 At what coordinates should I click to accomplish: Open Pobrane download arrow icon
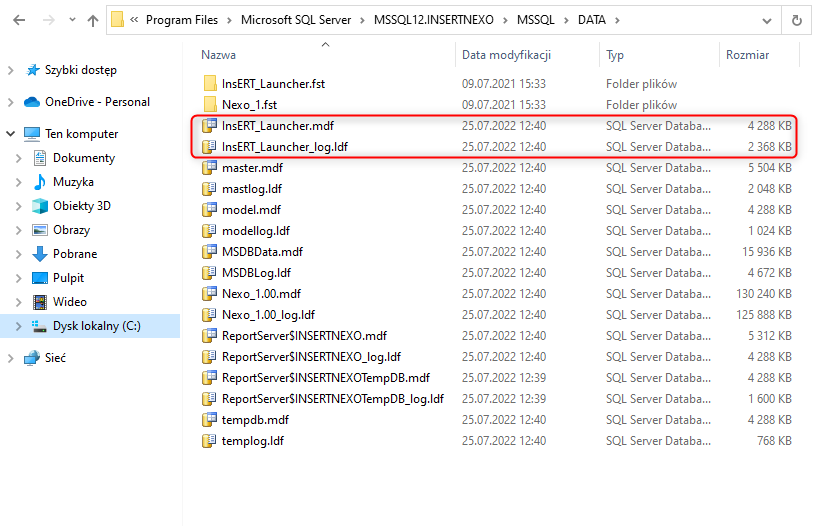40,254
